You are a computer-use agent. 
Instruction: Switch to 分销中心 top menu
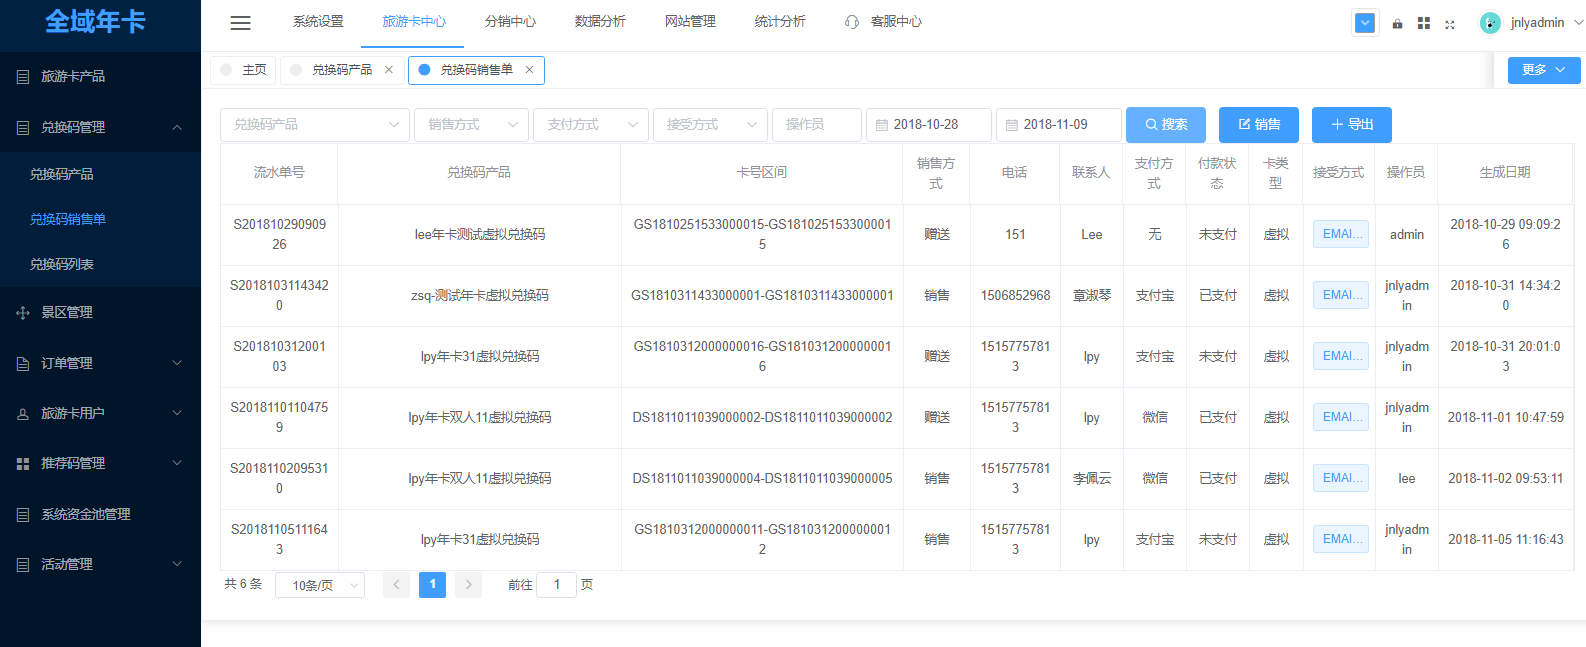[510, 22]
